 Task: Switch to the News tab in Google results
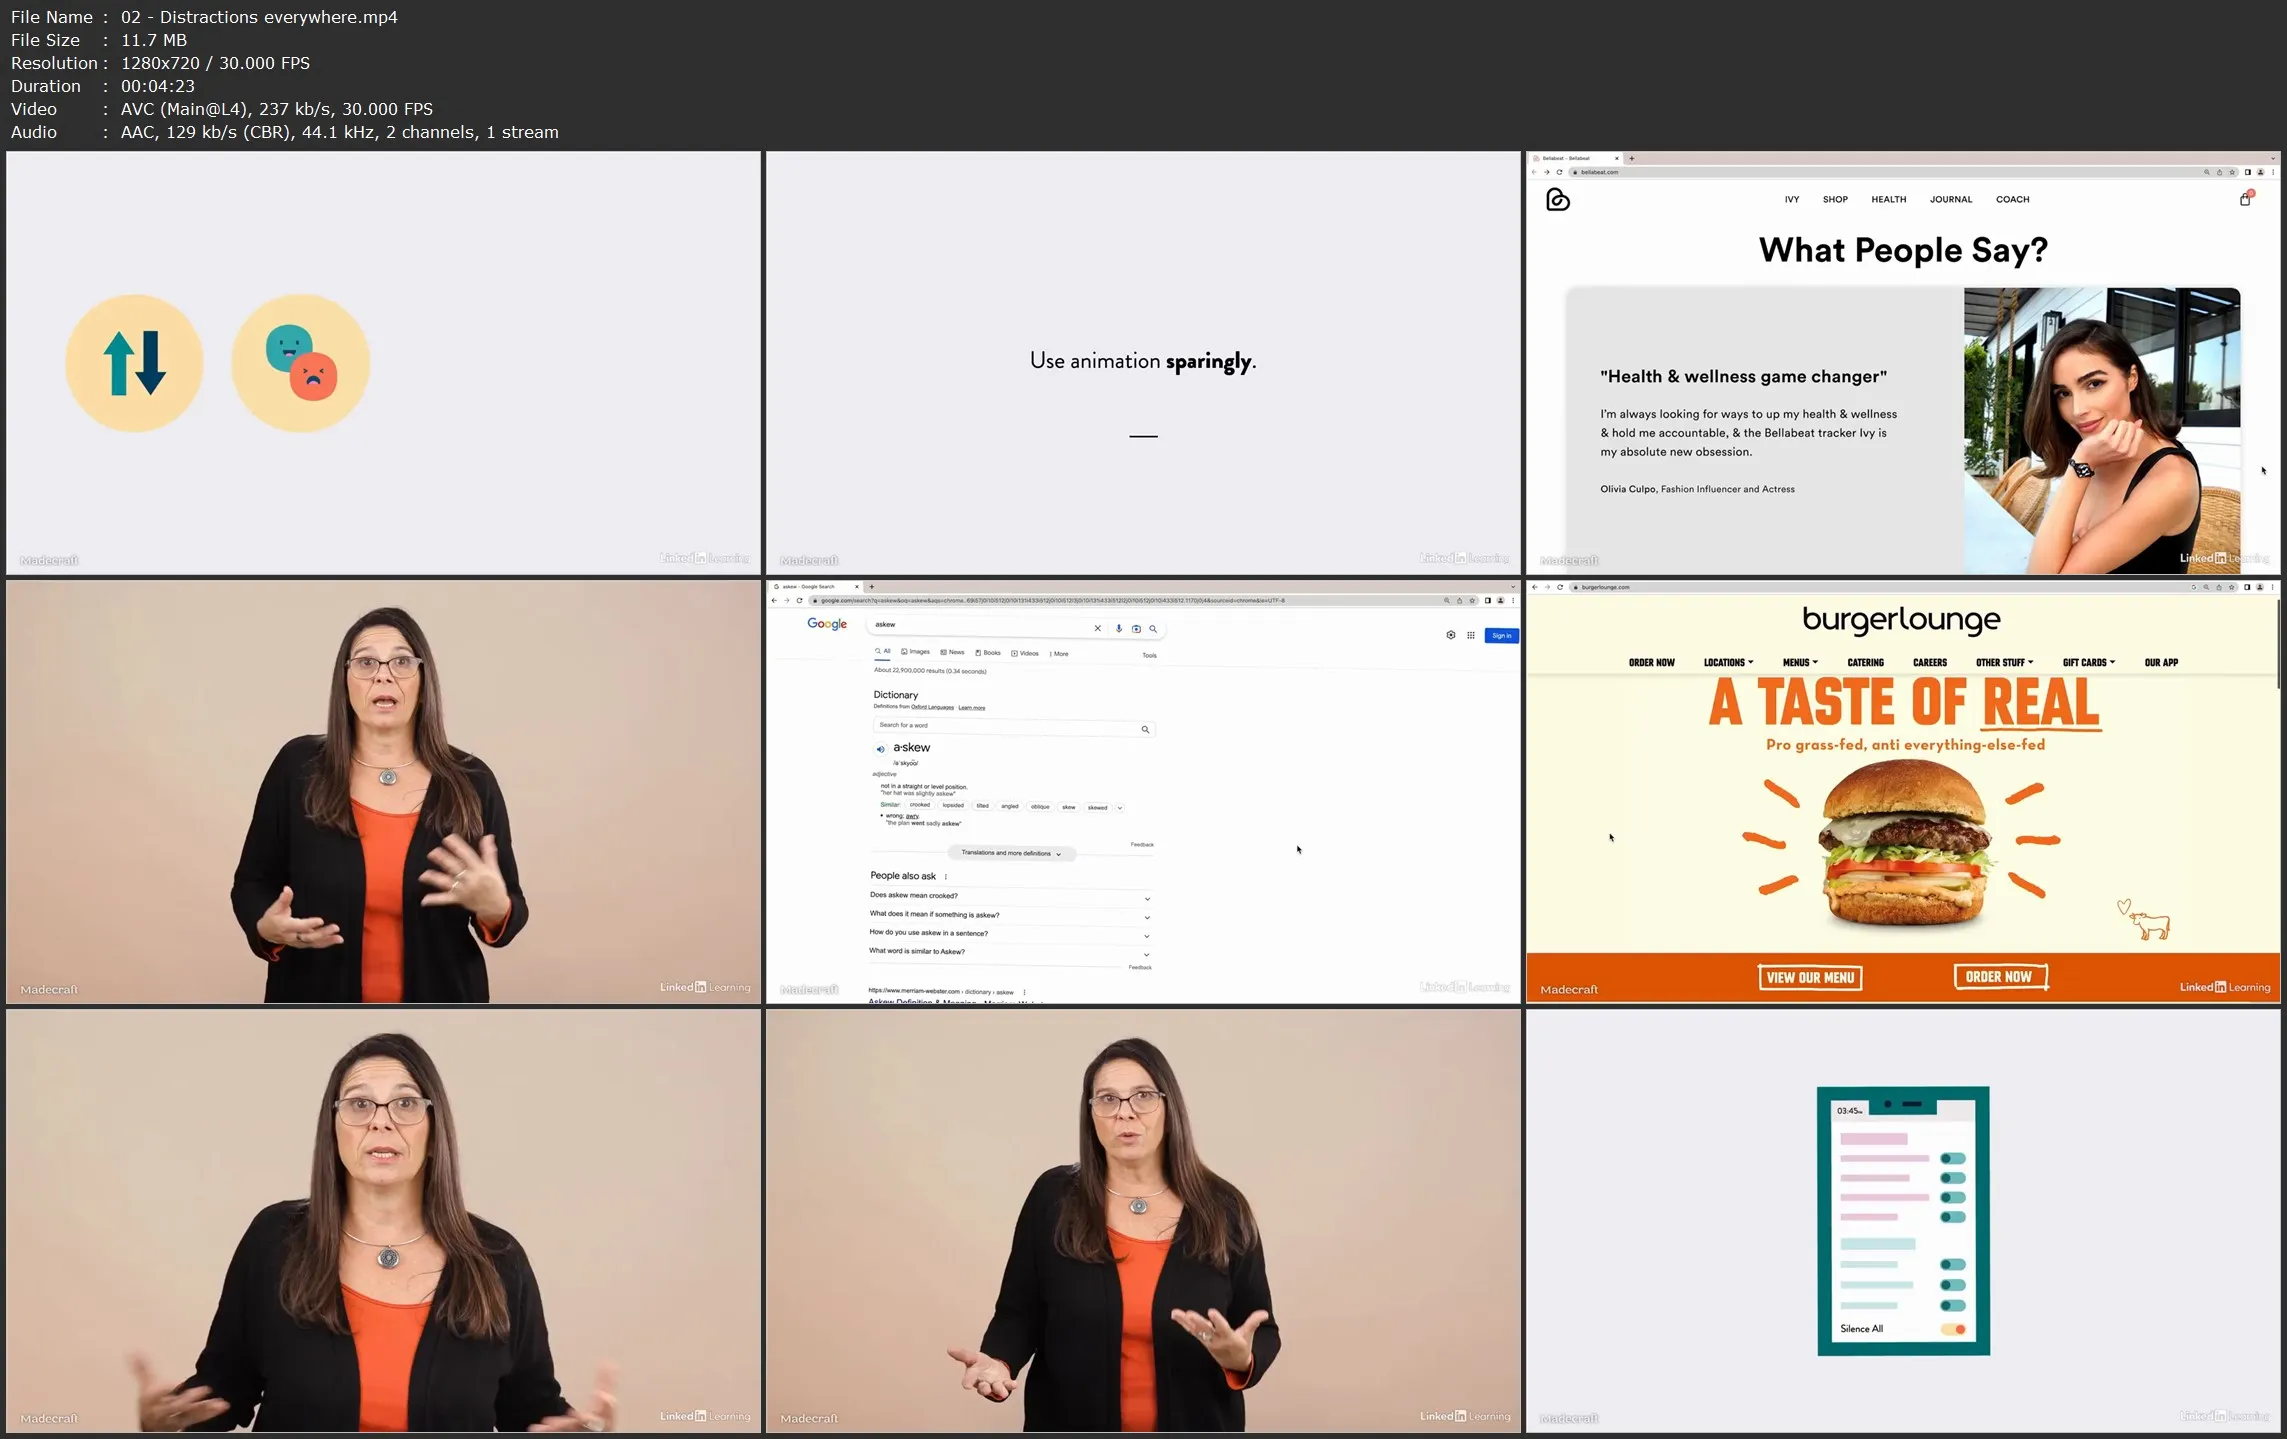(x=952, y=652)
